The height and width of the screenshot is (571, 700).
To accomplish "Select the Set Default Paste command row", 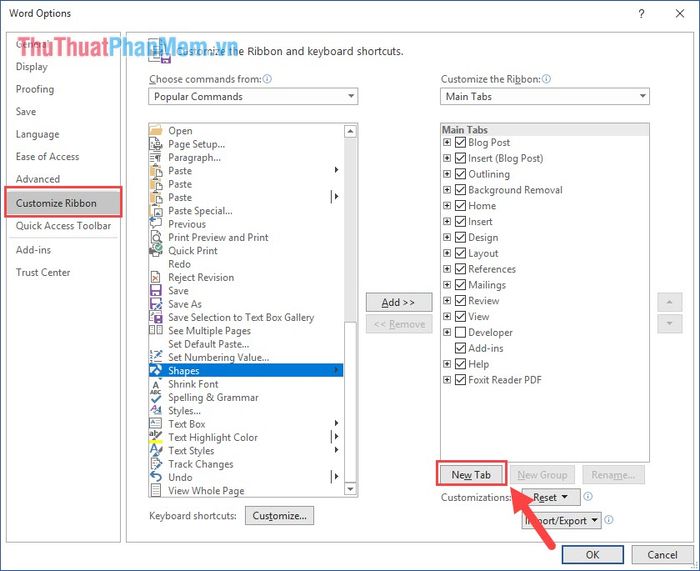I will click(x=246, y=344).
